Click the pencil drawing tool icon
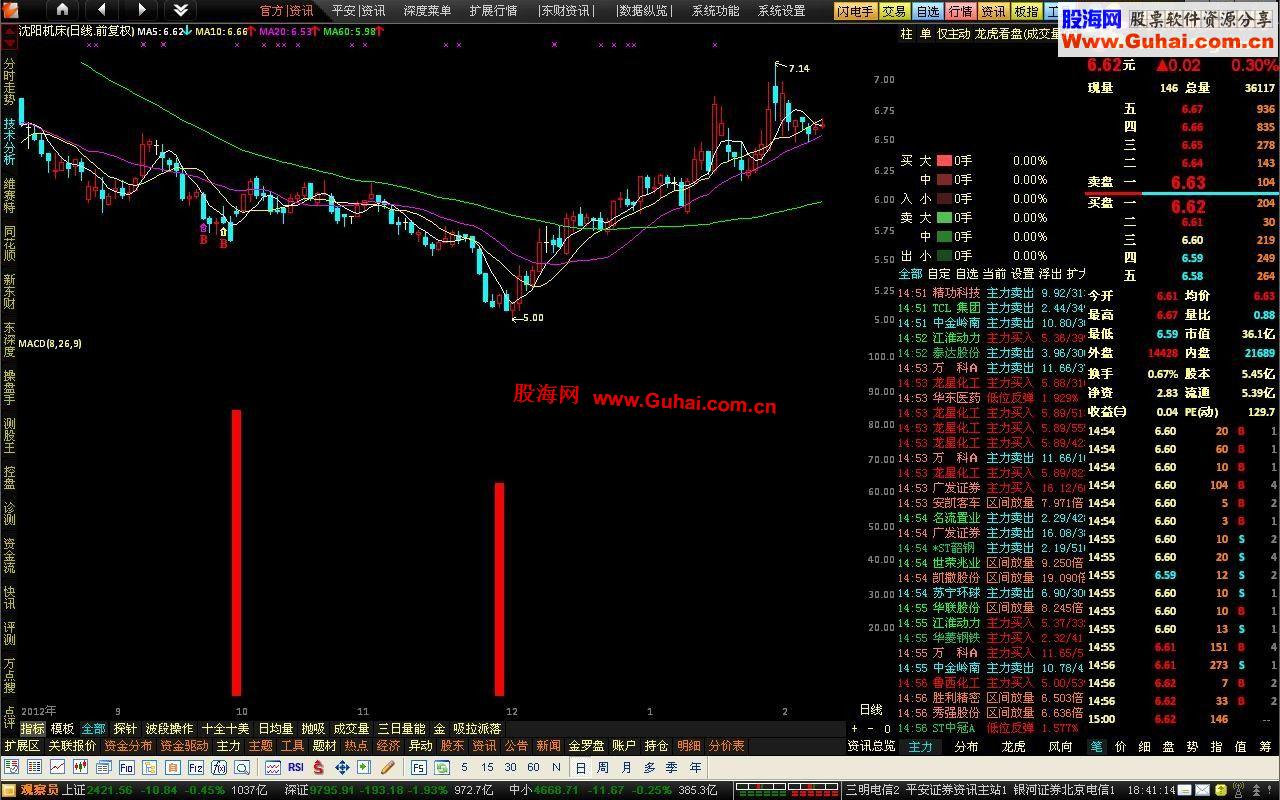This screenshot has height=800, width=1280. pos(387,767)
